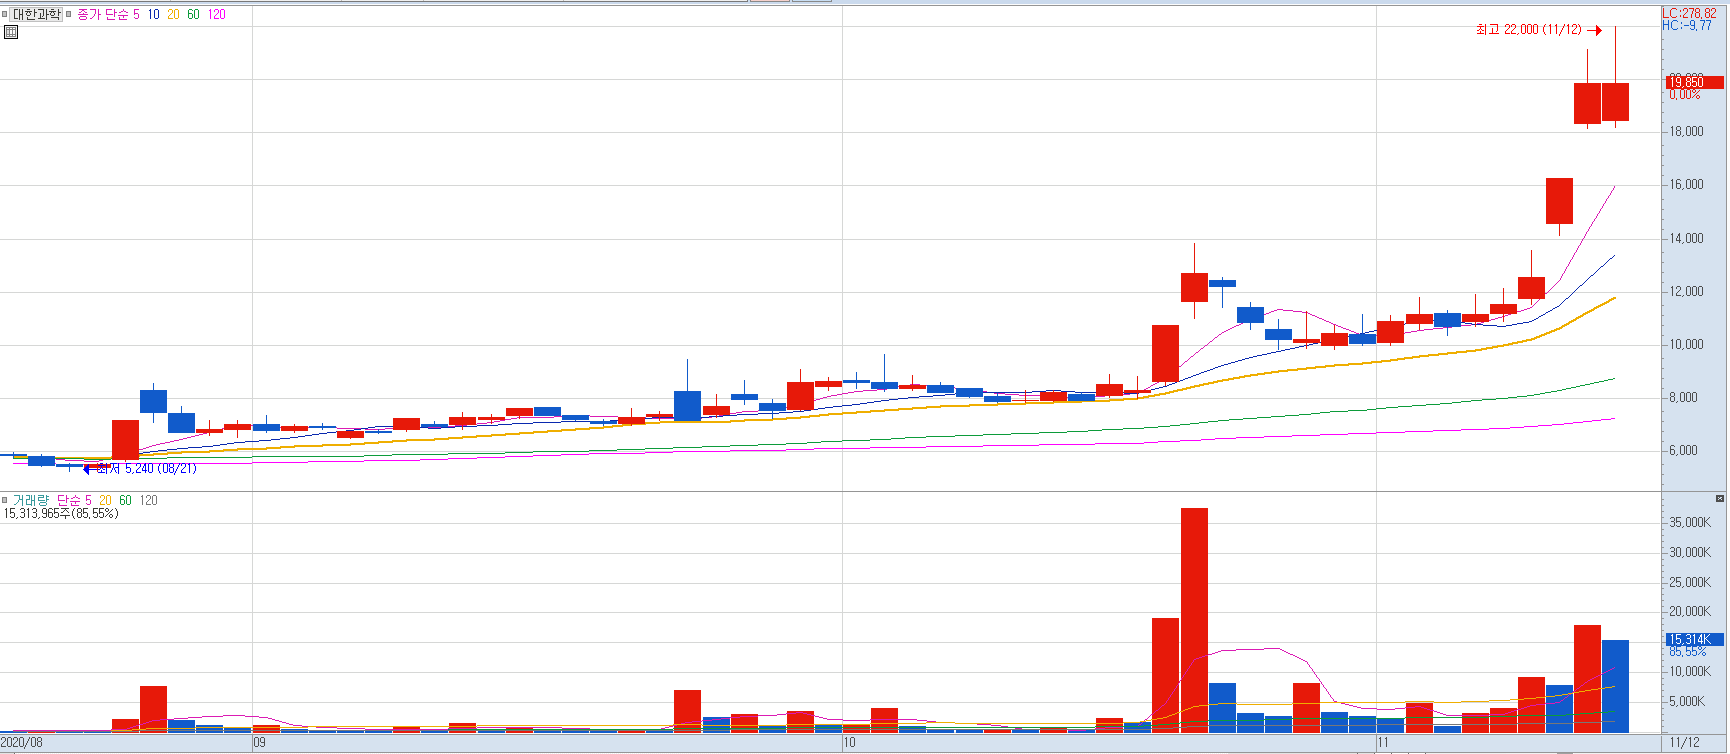Click the orange 20 volume average label
The height and width of the screenshot is (754, 1730).
(105, 500)
